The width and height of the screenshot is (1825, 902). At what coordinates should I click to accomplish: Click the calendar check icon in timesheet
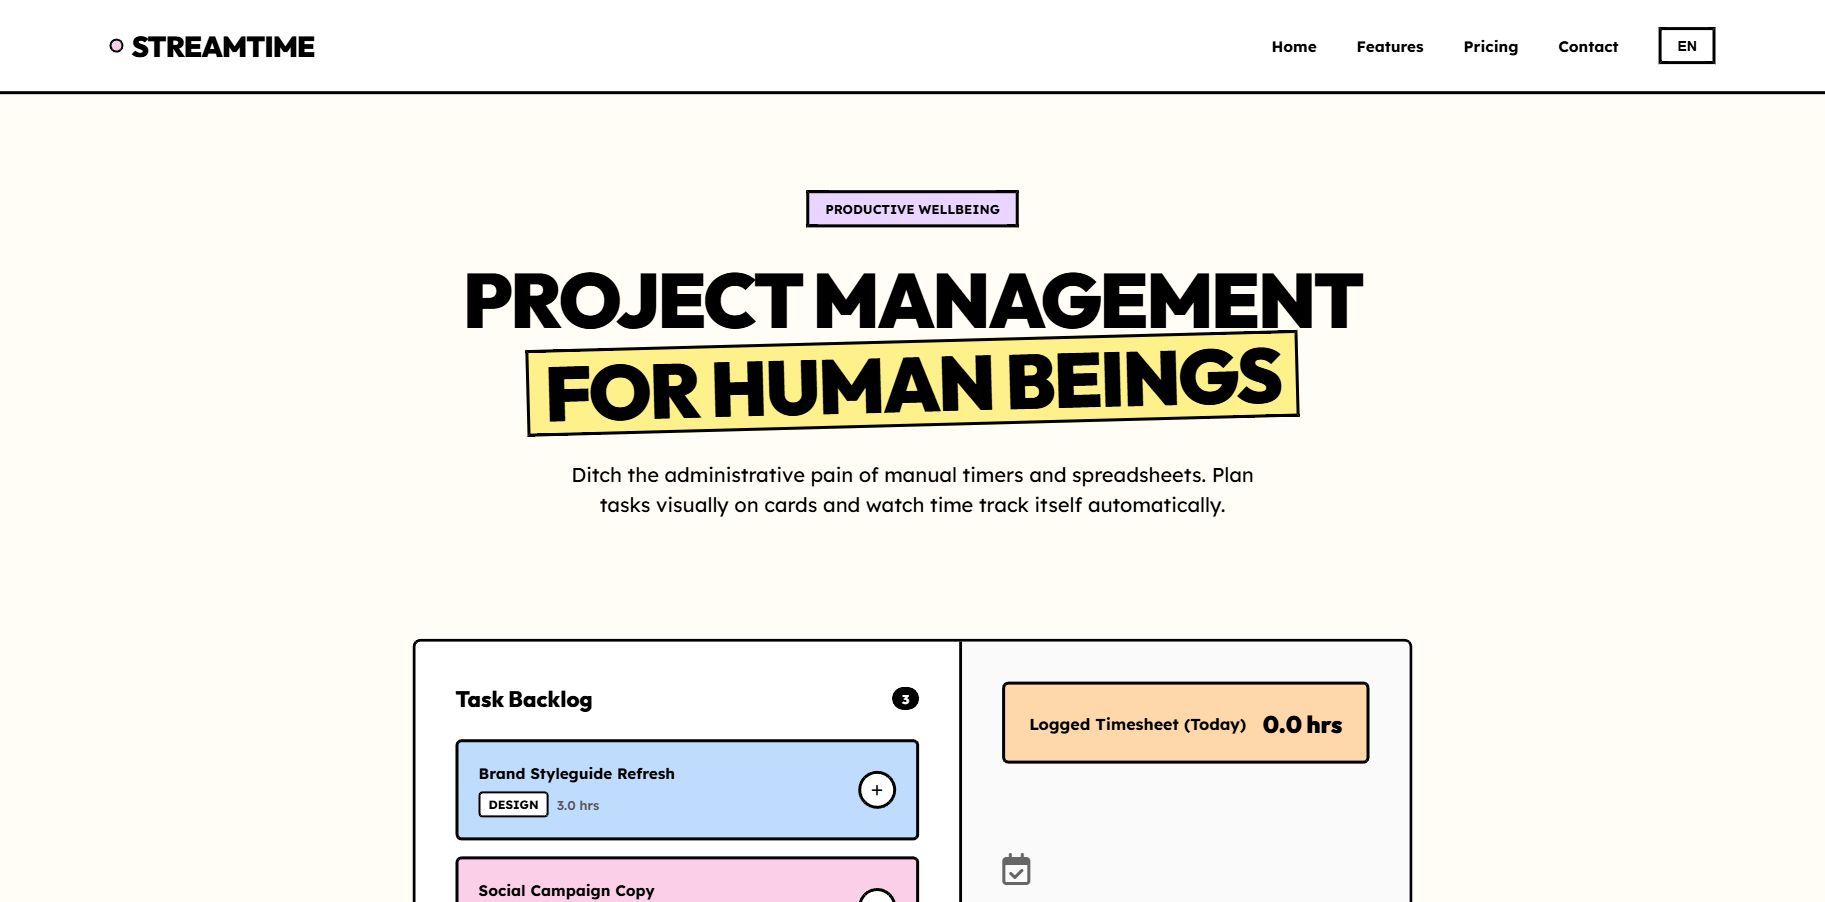pyautogui.click(x=1016, y=869)
